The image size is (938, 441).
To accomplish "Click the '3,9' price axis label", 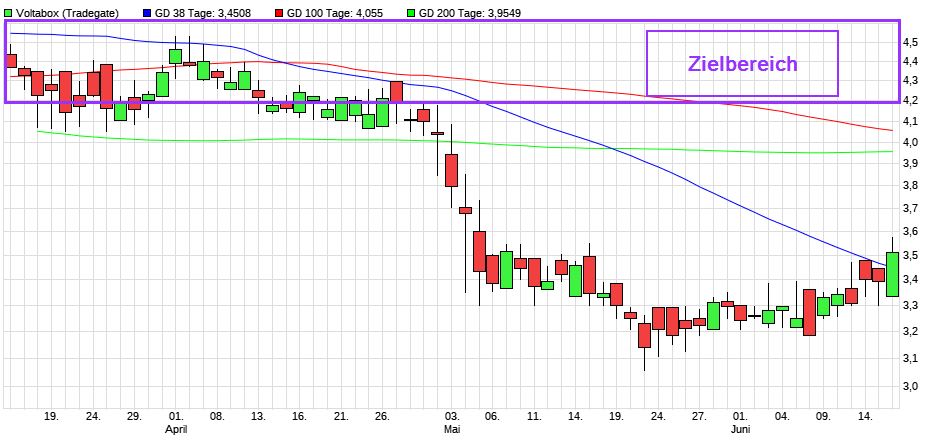I will pos(911,164).
